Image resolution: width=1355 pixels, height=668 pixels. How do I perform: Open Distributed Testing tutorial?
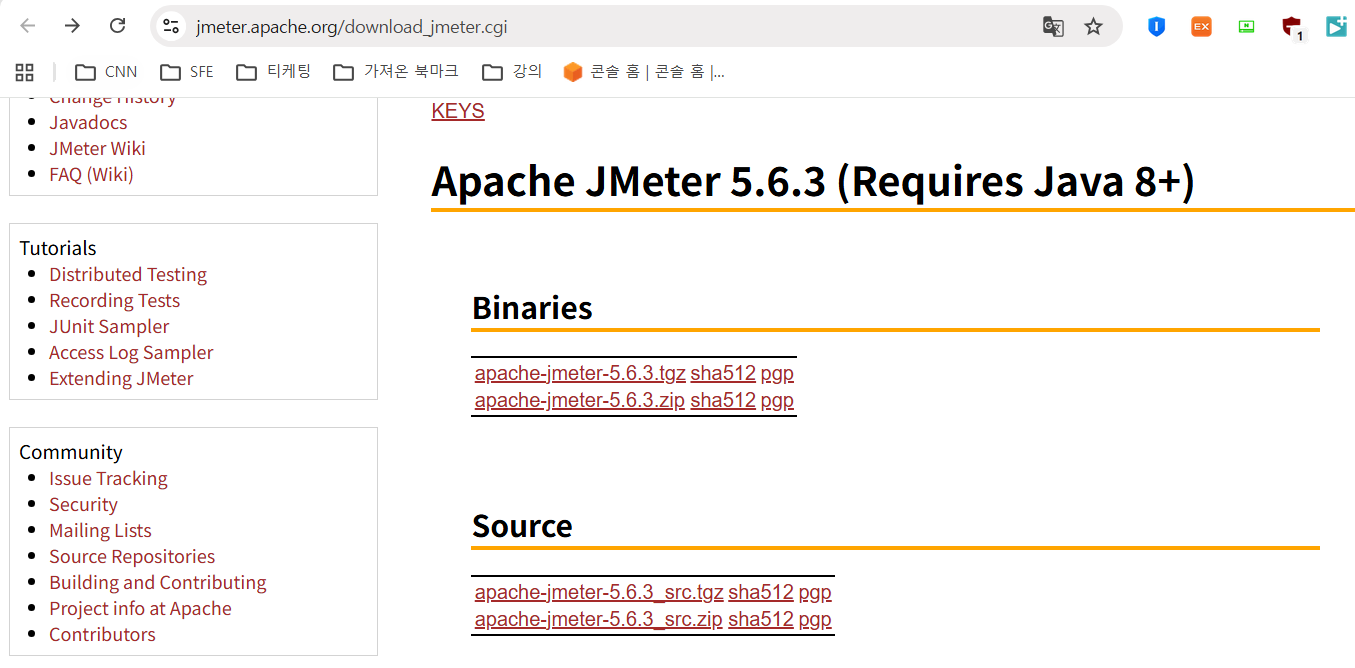[128, 274]
